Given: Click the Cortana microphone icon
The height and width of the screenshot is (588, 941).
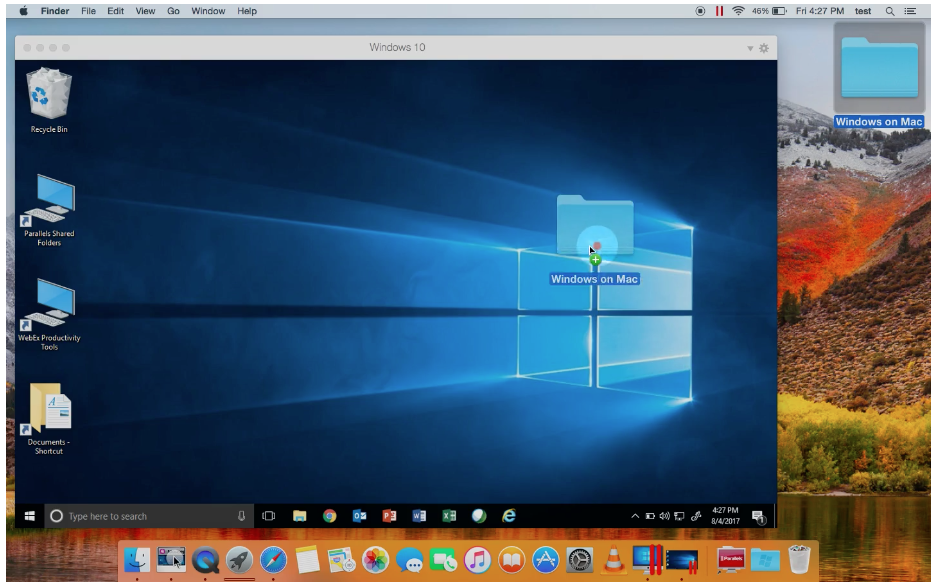Looking at the screenshot, I should pyautogui.click(x=241, y=516).
